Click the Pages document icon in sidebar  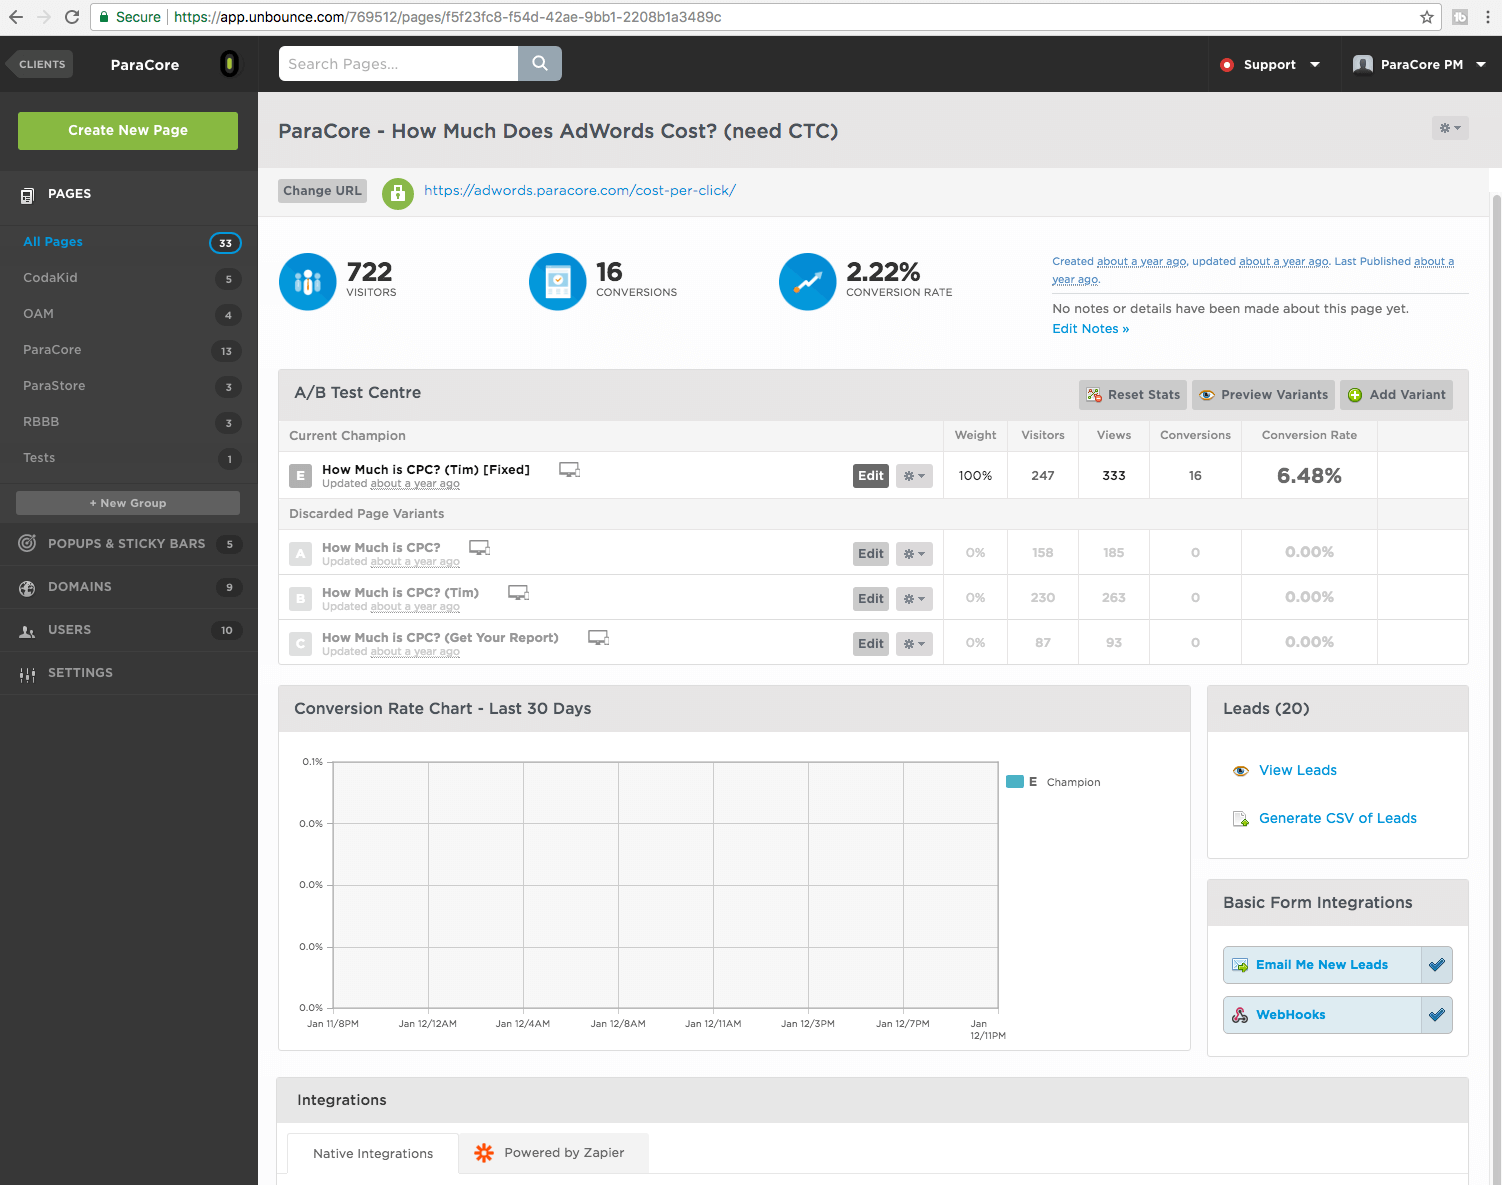[x=27, y=195]
